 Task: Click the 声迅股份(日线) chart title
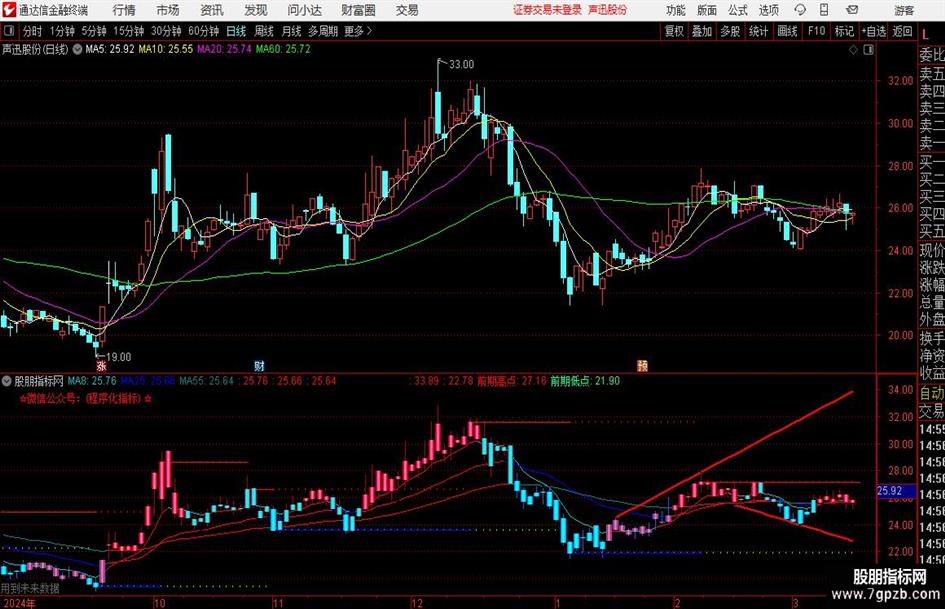[x=35, y=49]
